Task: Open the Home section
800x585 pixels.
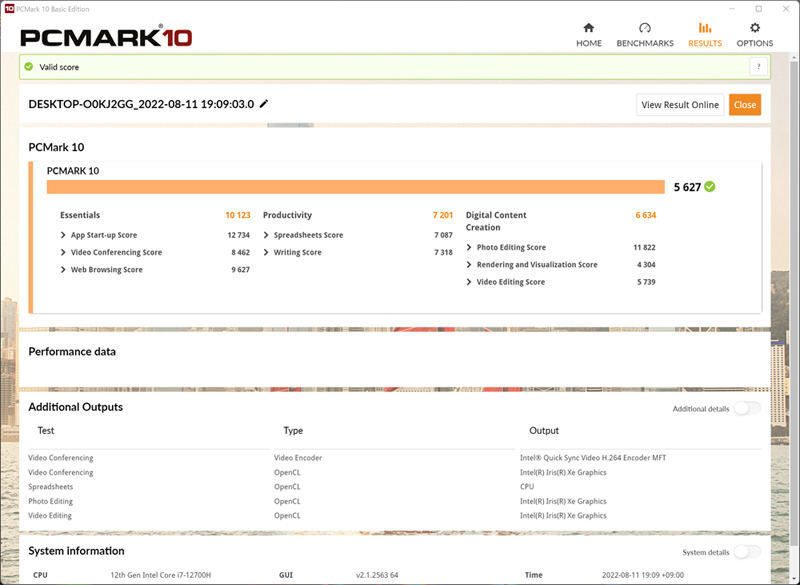Action: (589, 35)
